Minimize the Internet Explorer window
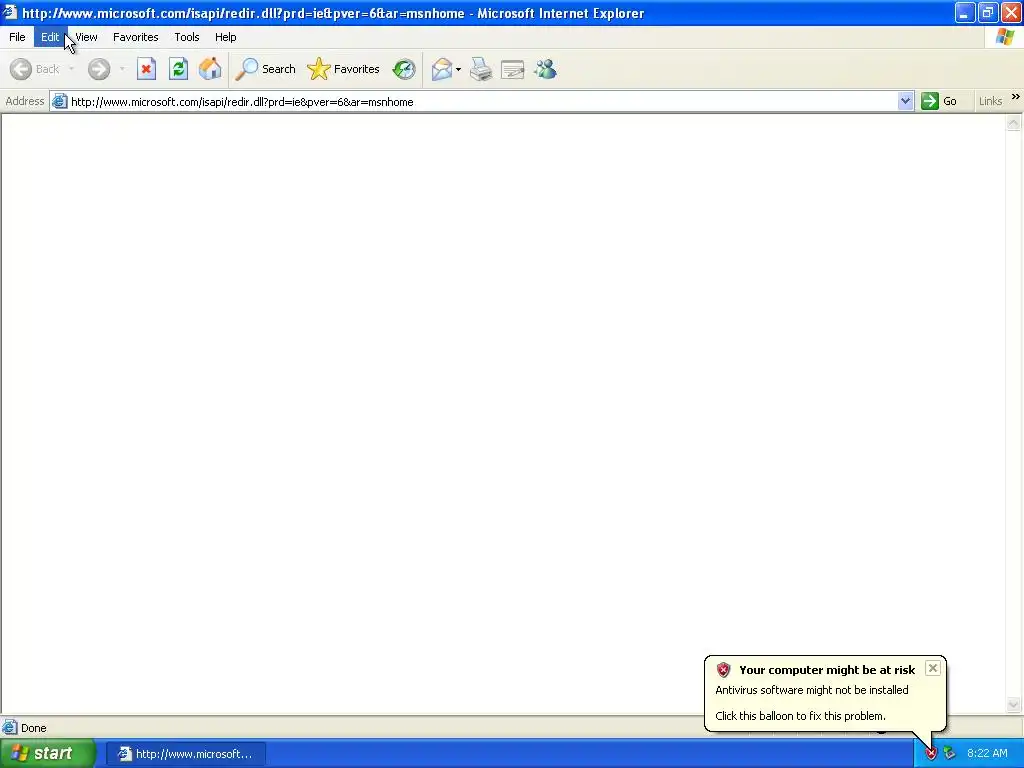The height and width of the screenshot is (768, 1024). 965,12
